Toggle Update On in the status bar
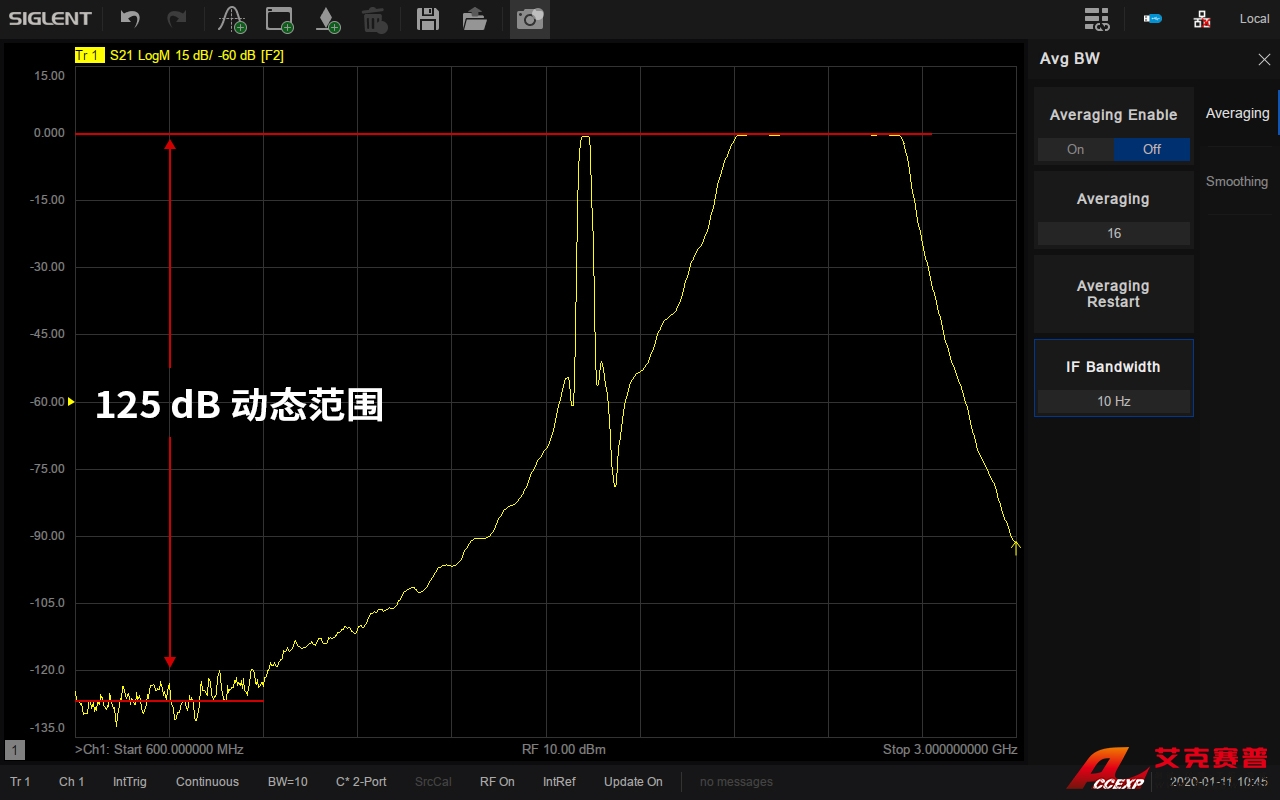Screen dimensions: 1280x800 pos(633,782)
